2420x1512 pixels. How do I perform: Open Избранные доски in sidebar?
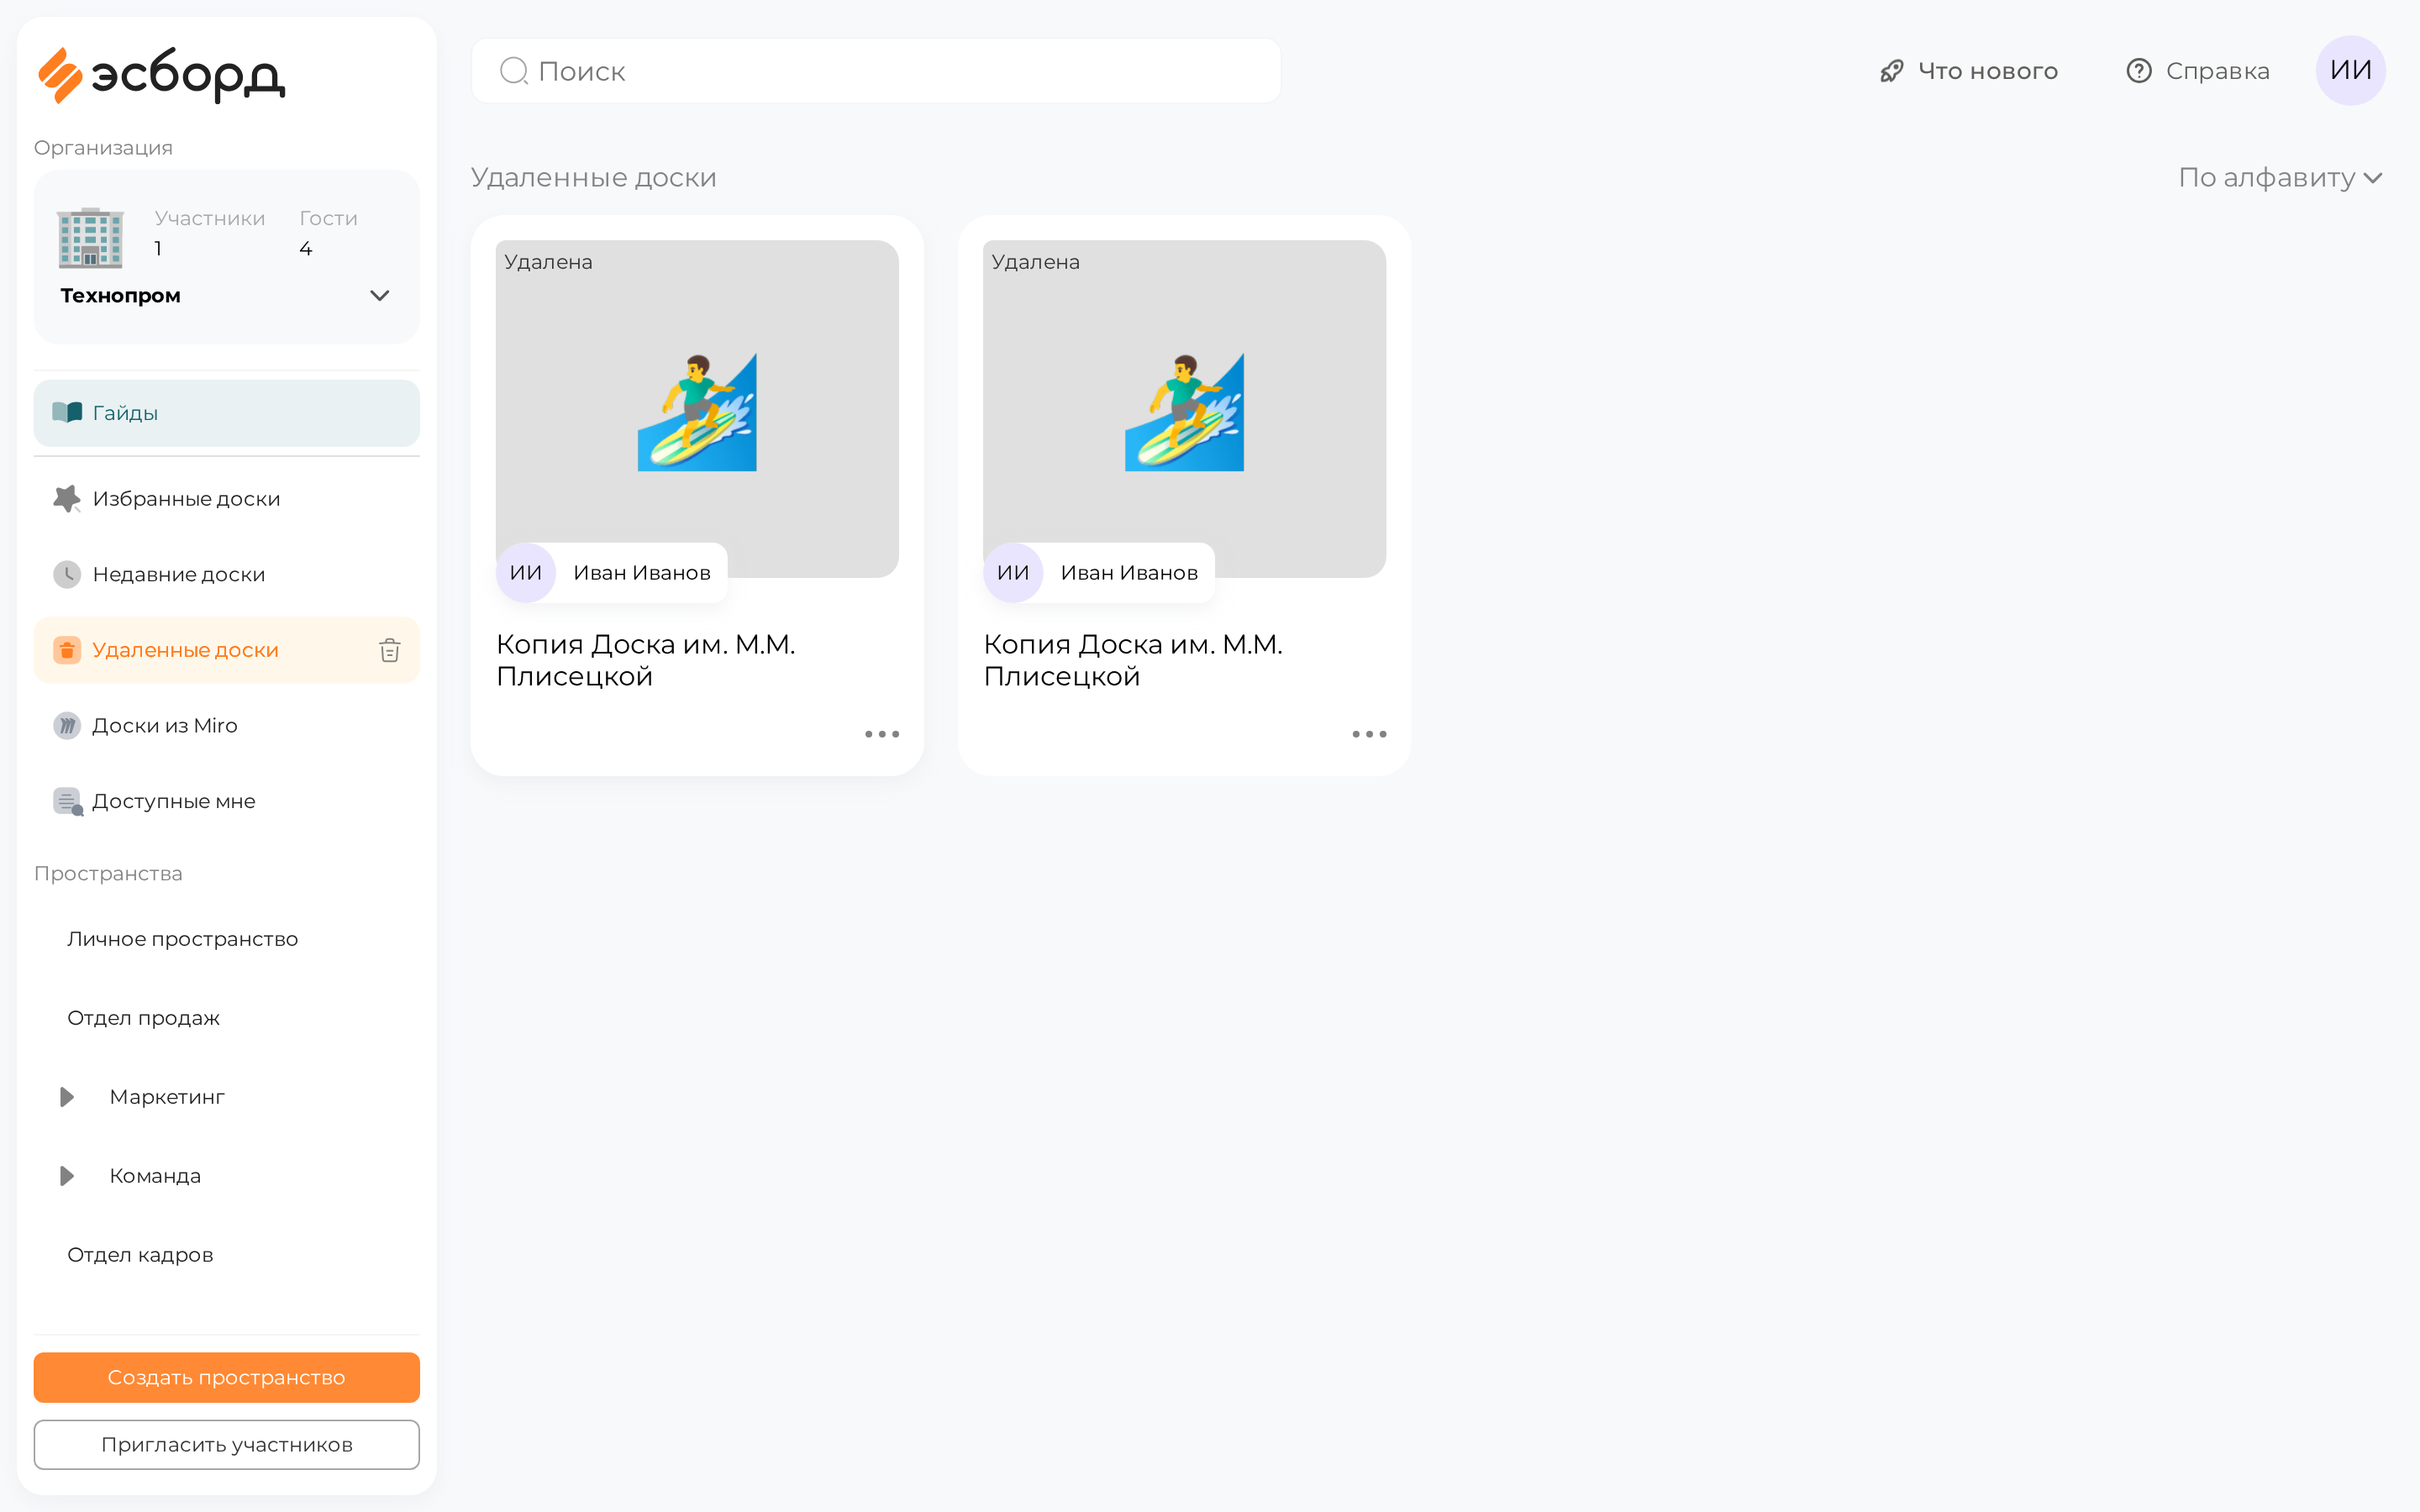(227, 498)
